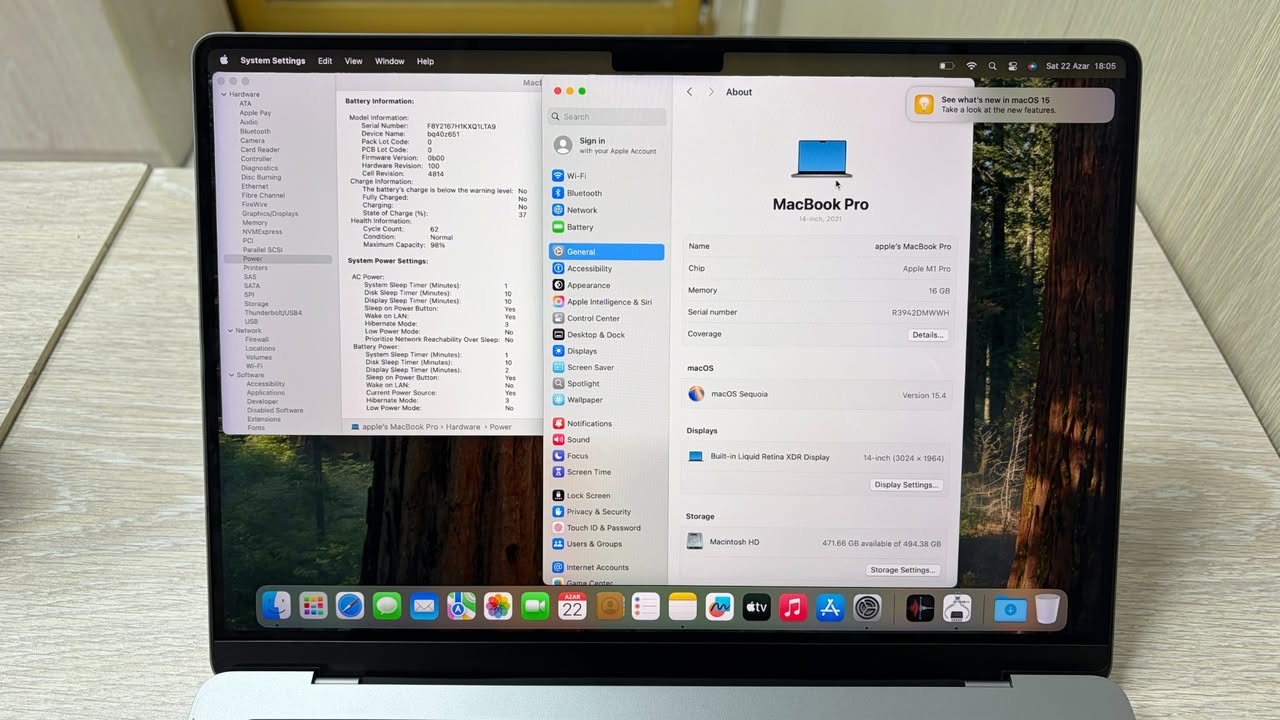
Task: Open Touch ID & Password settings
Action: pos(607,528)
